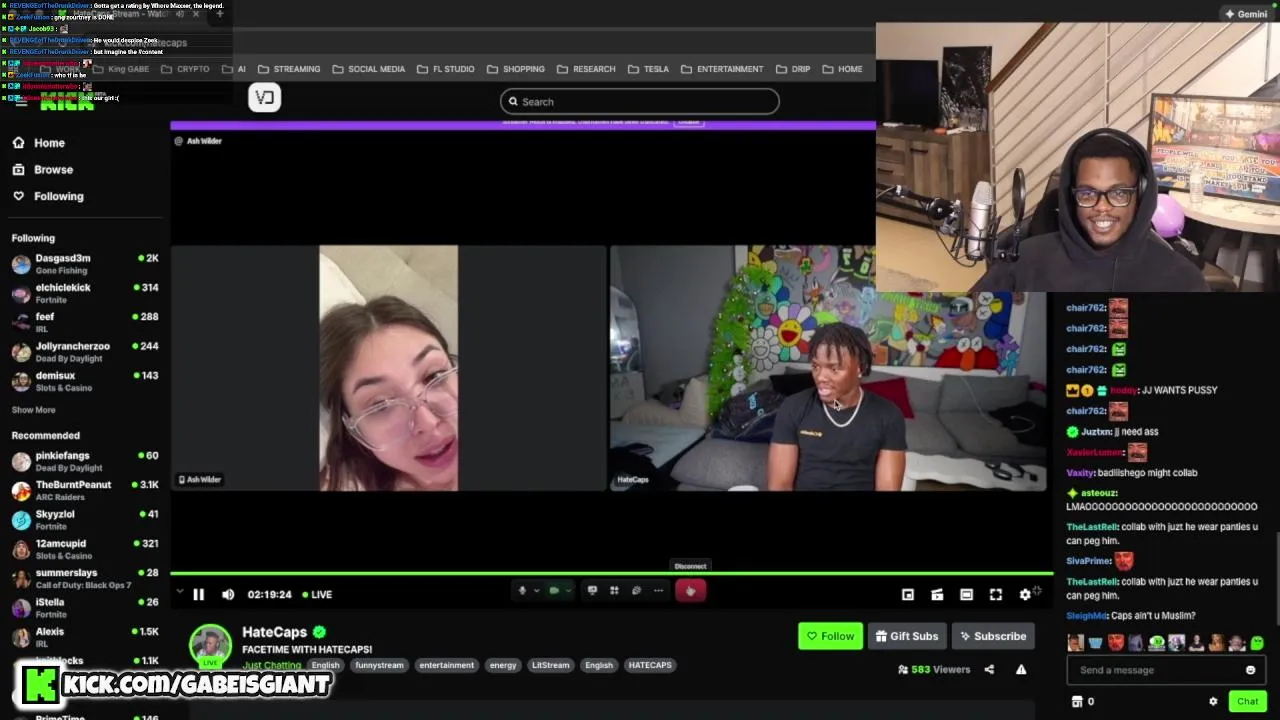This screenshot has height=720, width=1280.
Task: Toggle the microphone in the call controls
Action: tap(521, 591)
